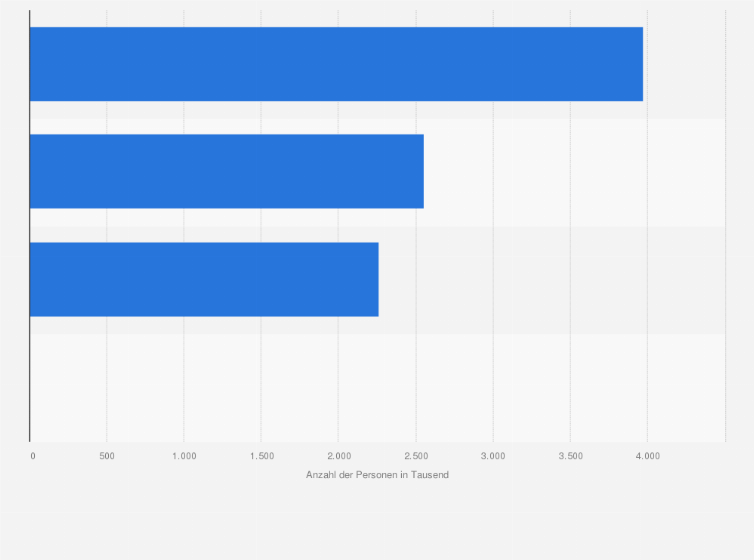Click the empty fourth category row
The width and height of the screenshot is (754, 560).
[377, 388]
